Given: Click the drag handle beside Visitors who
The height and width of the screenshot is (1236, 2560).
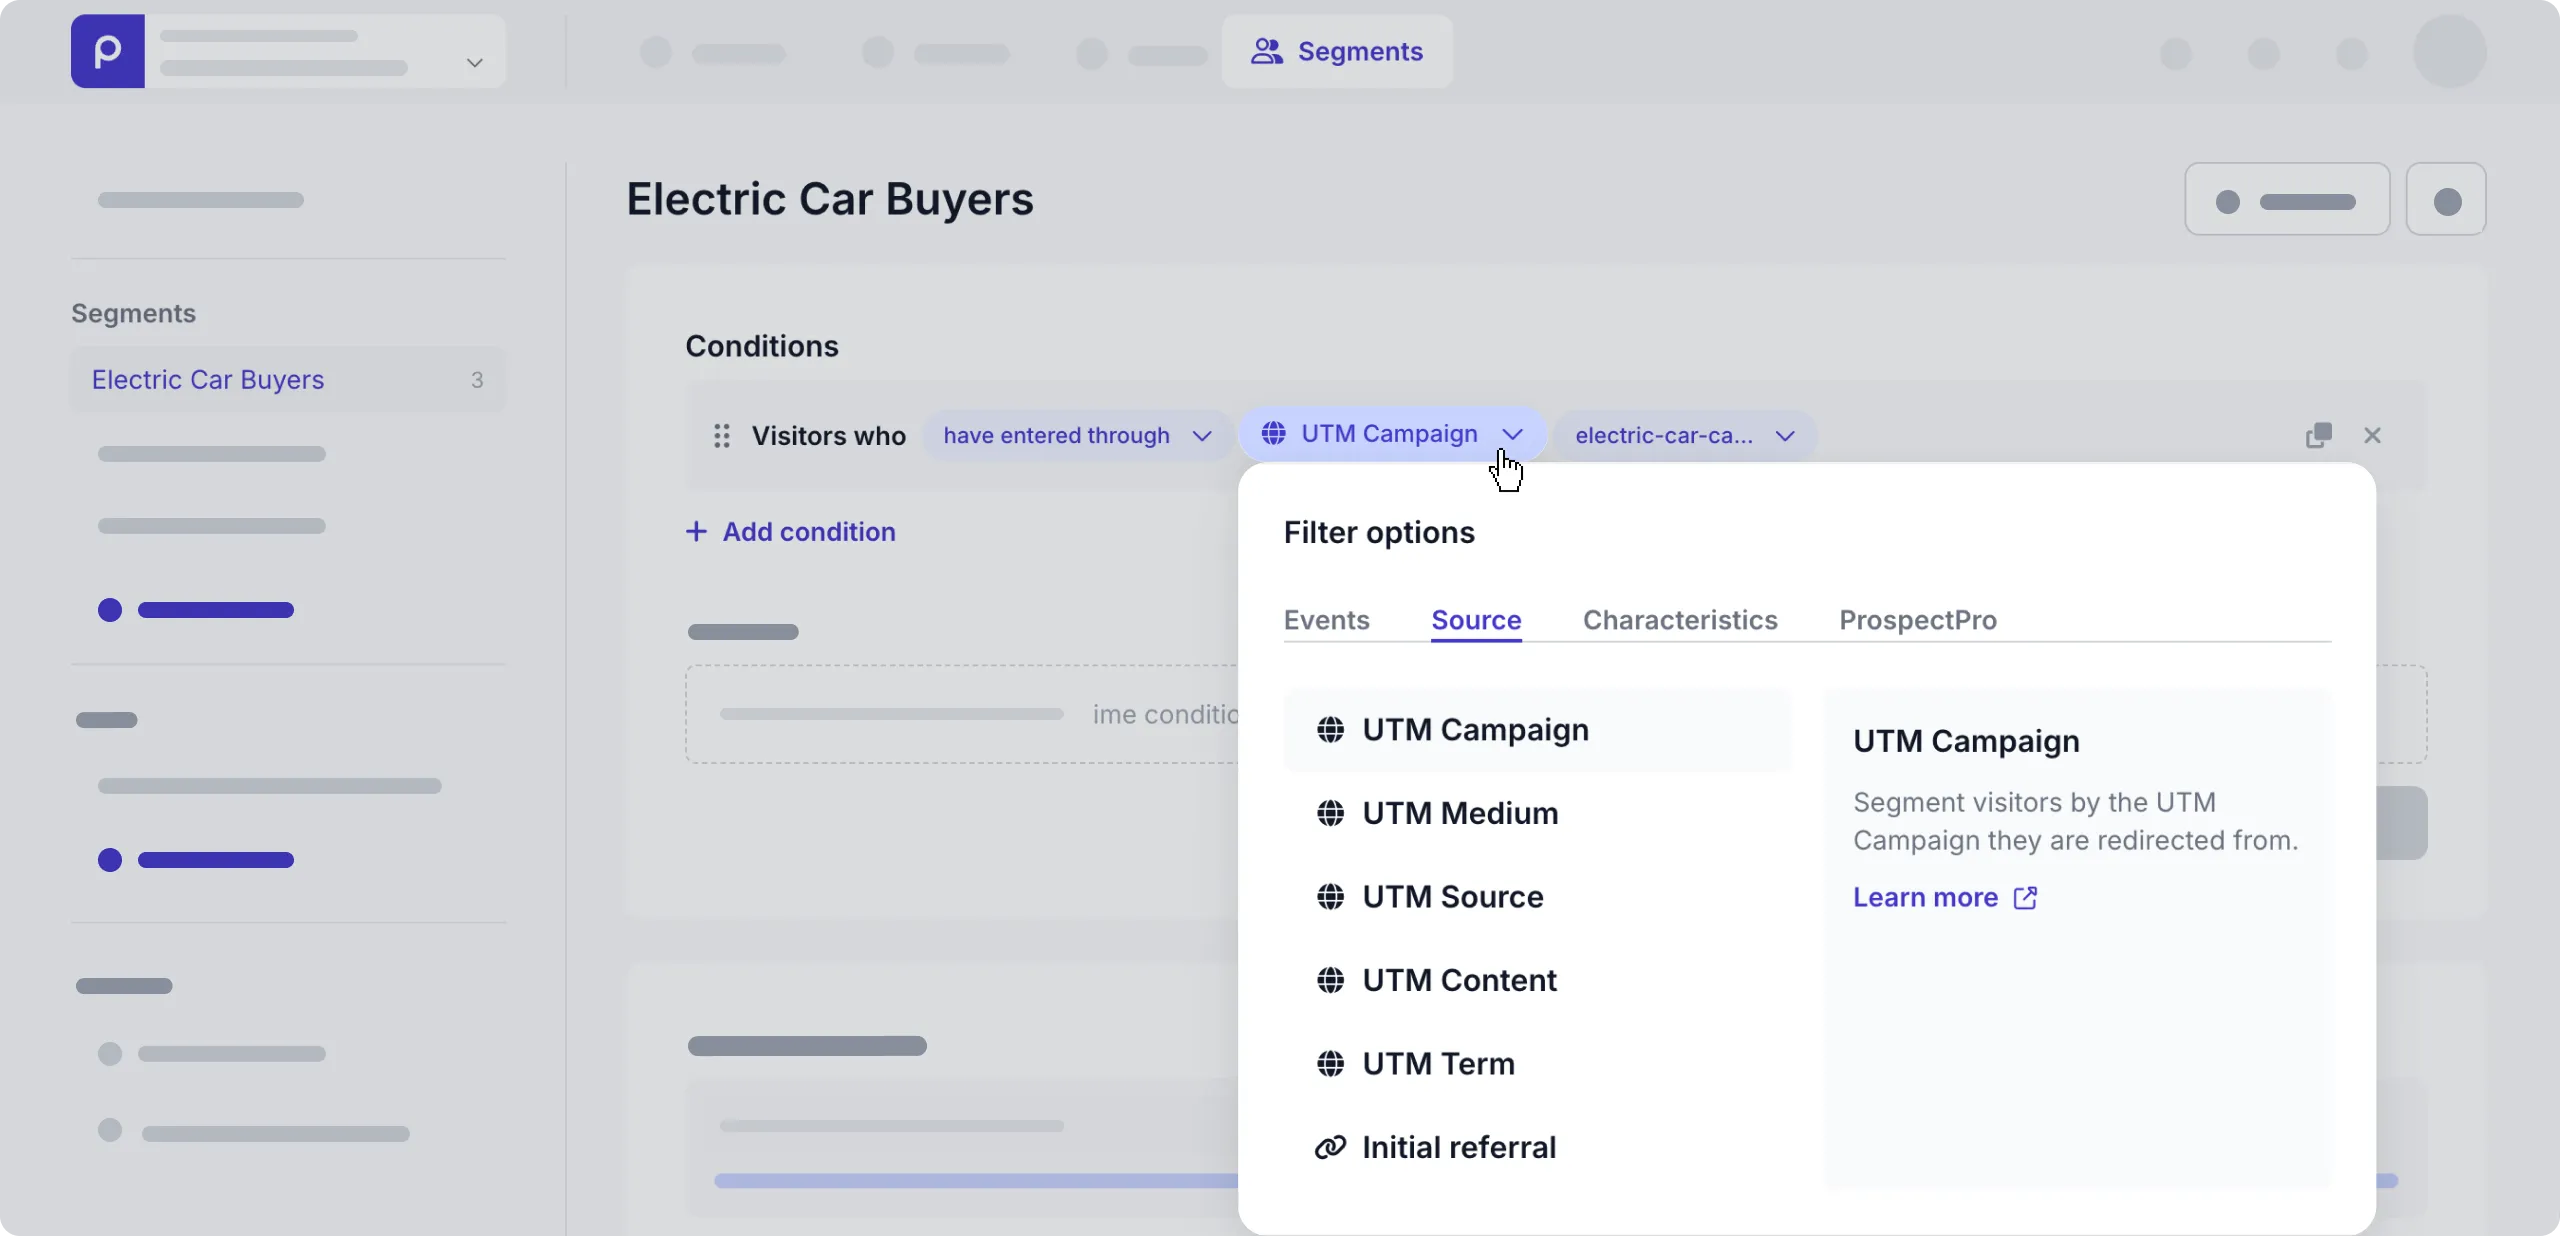Looking at the screenshot, I should pyautogui.click(x=721, y=436).
